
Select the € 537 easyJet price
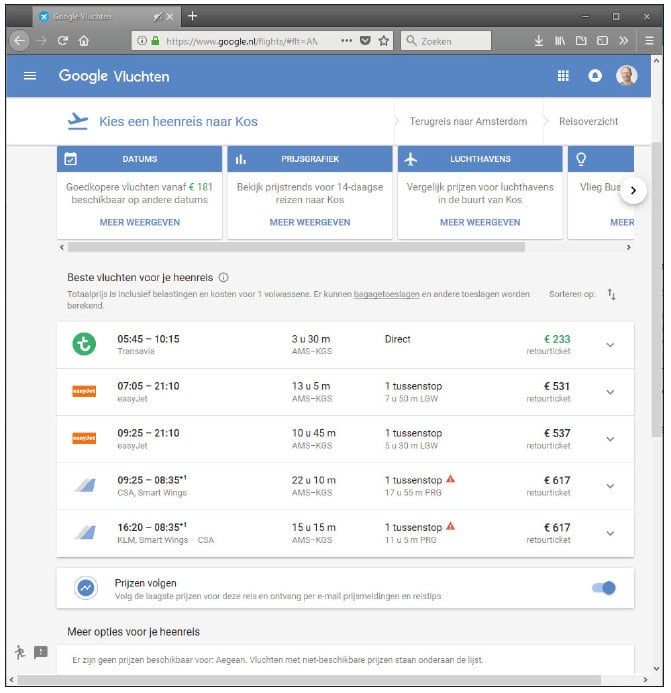click(x=557, y=433)
